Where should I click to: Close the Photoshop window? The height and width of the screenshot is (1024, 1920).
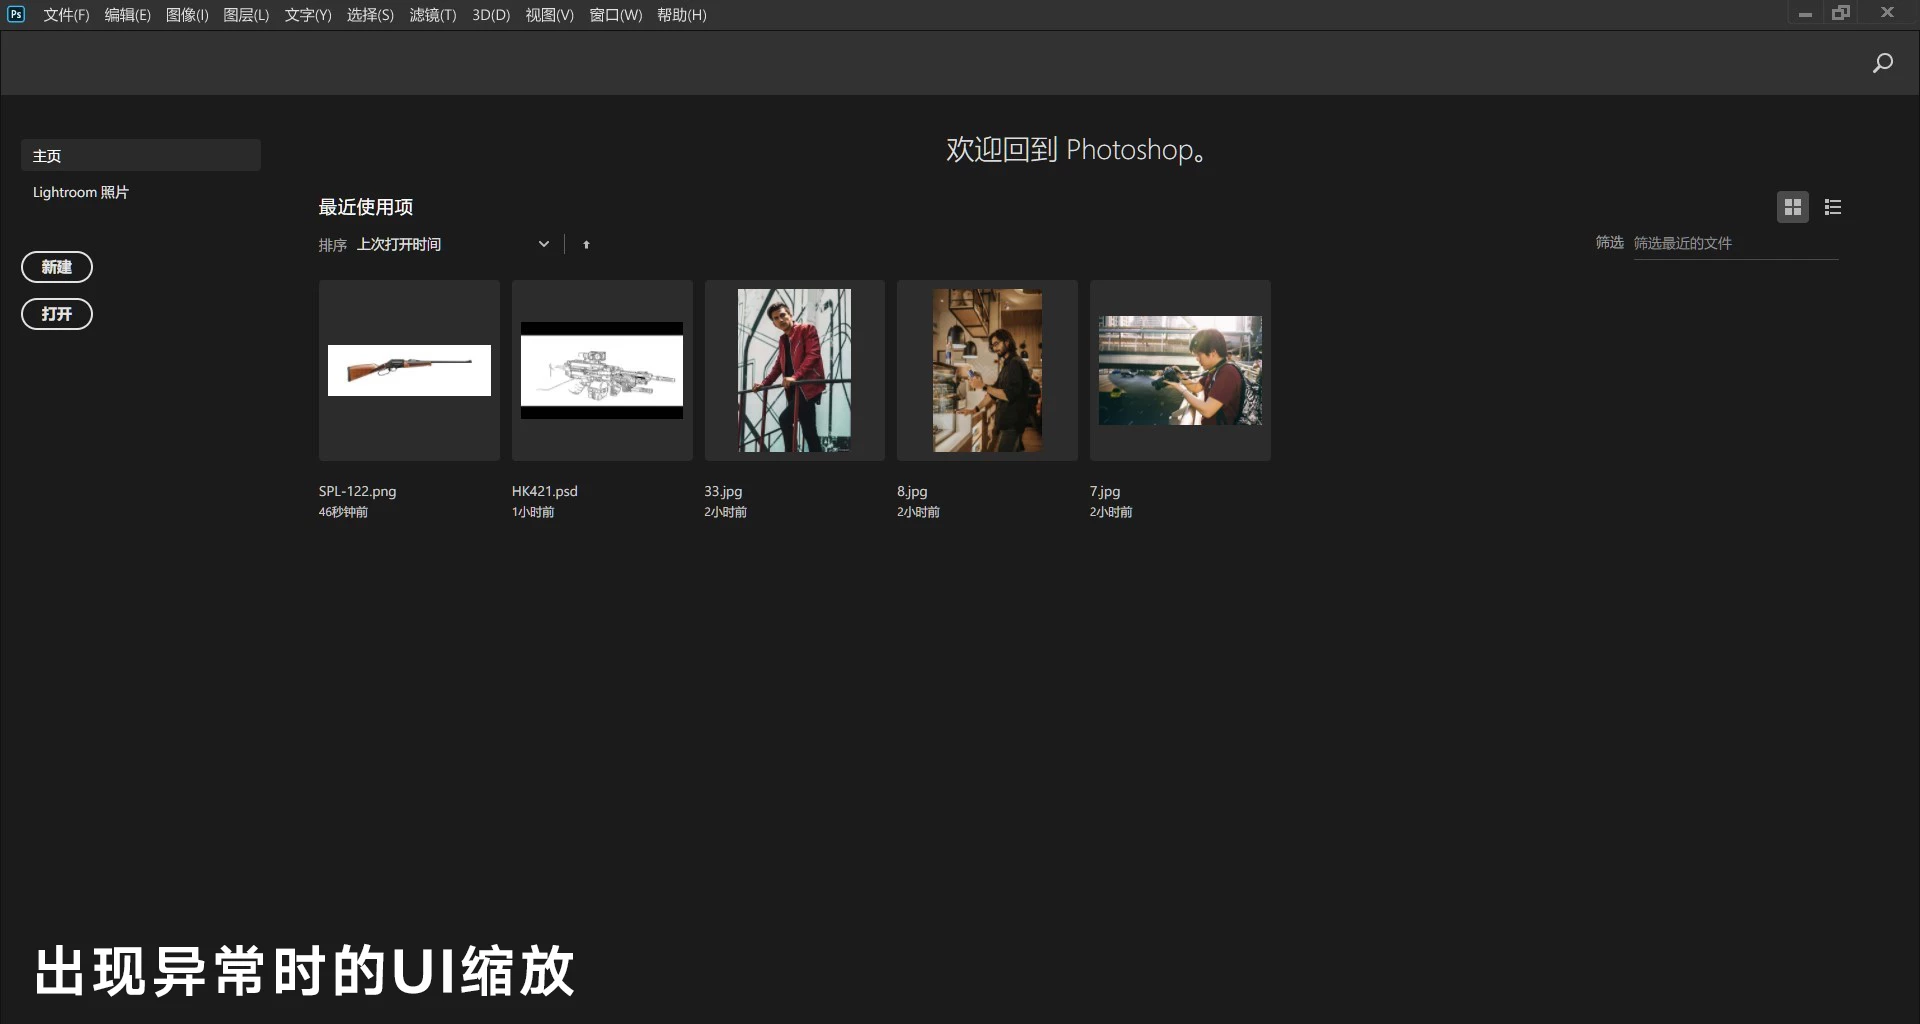(1887, 13)
